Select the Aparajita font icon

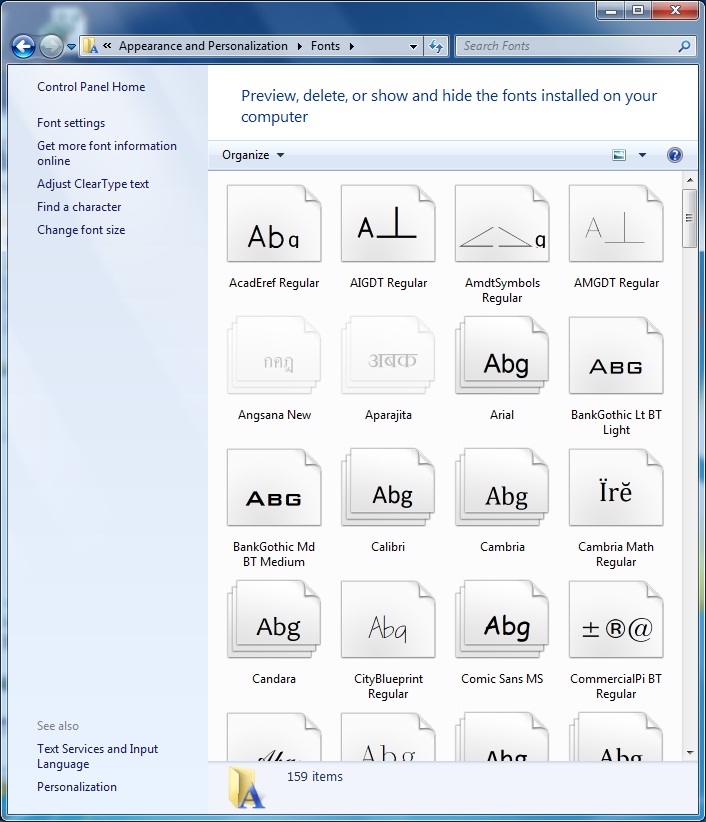coord(388,355)
